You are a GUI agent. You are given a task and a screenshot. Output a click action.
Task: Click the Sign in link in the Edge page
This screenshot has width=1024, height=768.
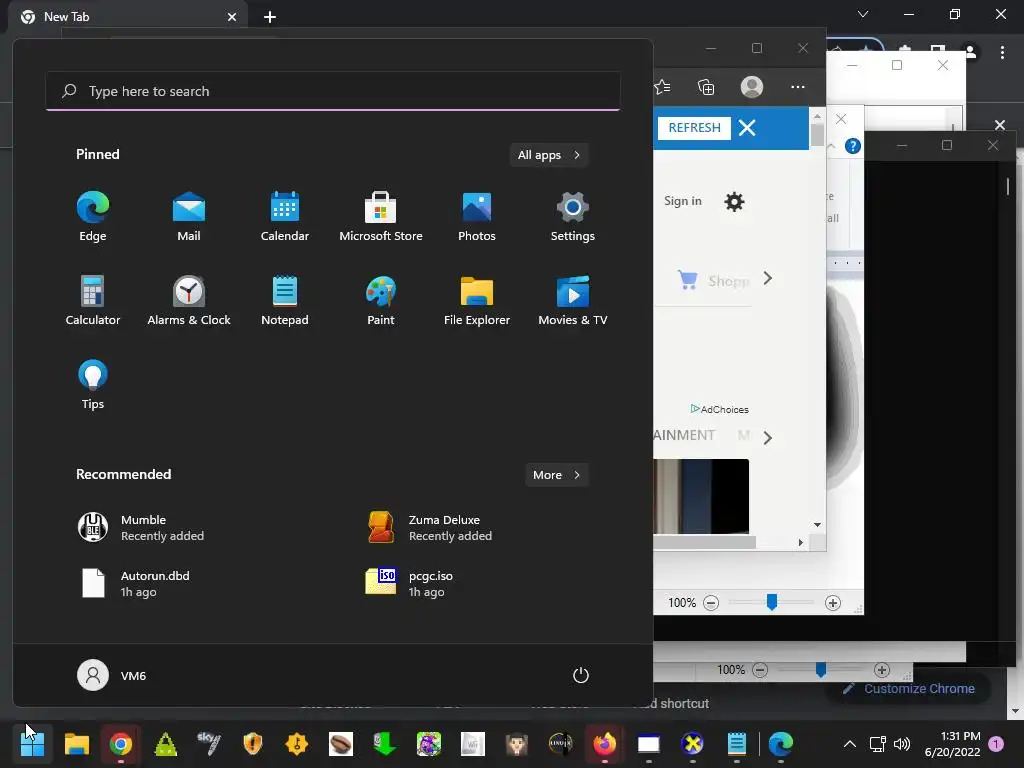[682, 201]
